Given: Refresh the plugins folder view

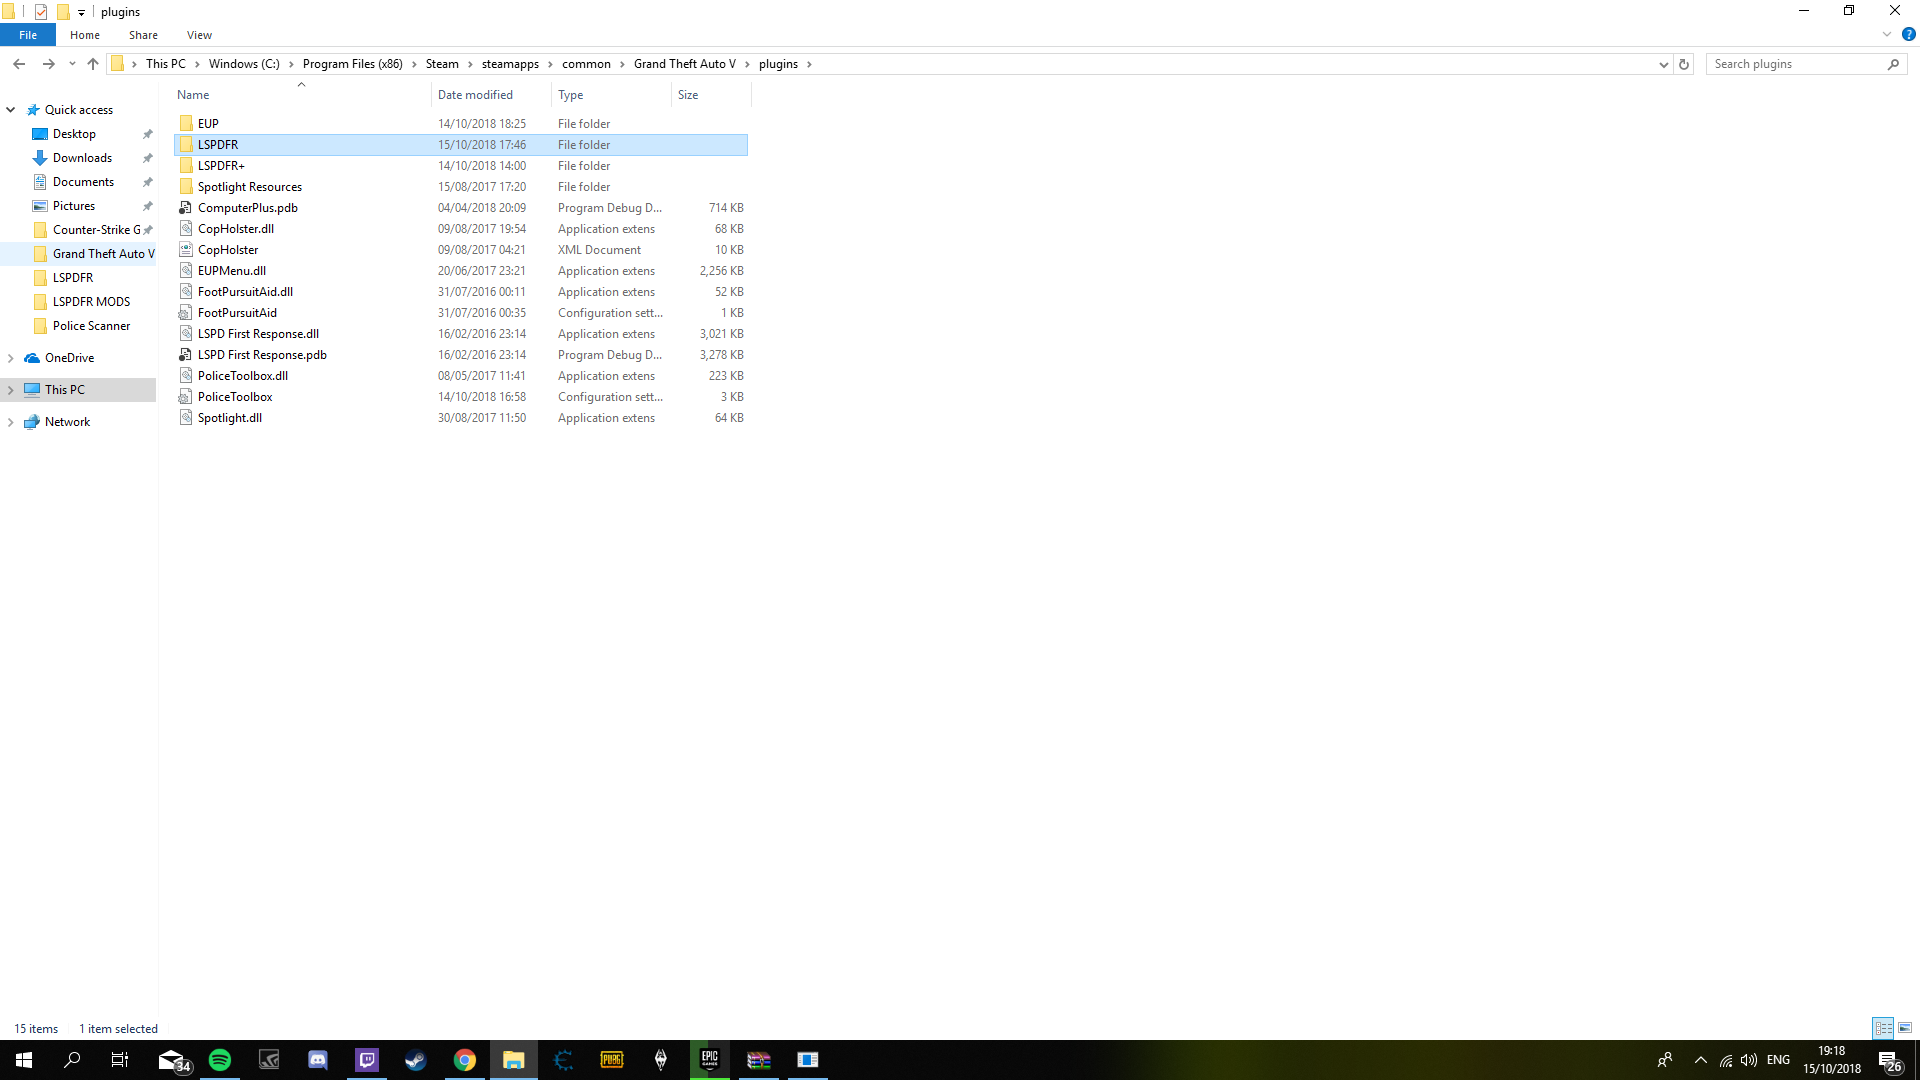Looking at the screenshot, I should (x=1684, y=64).
